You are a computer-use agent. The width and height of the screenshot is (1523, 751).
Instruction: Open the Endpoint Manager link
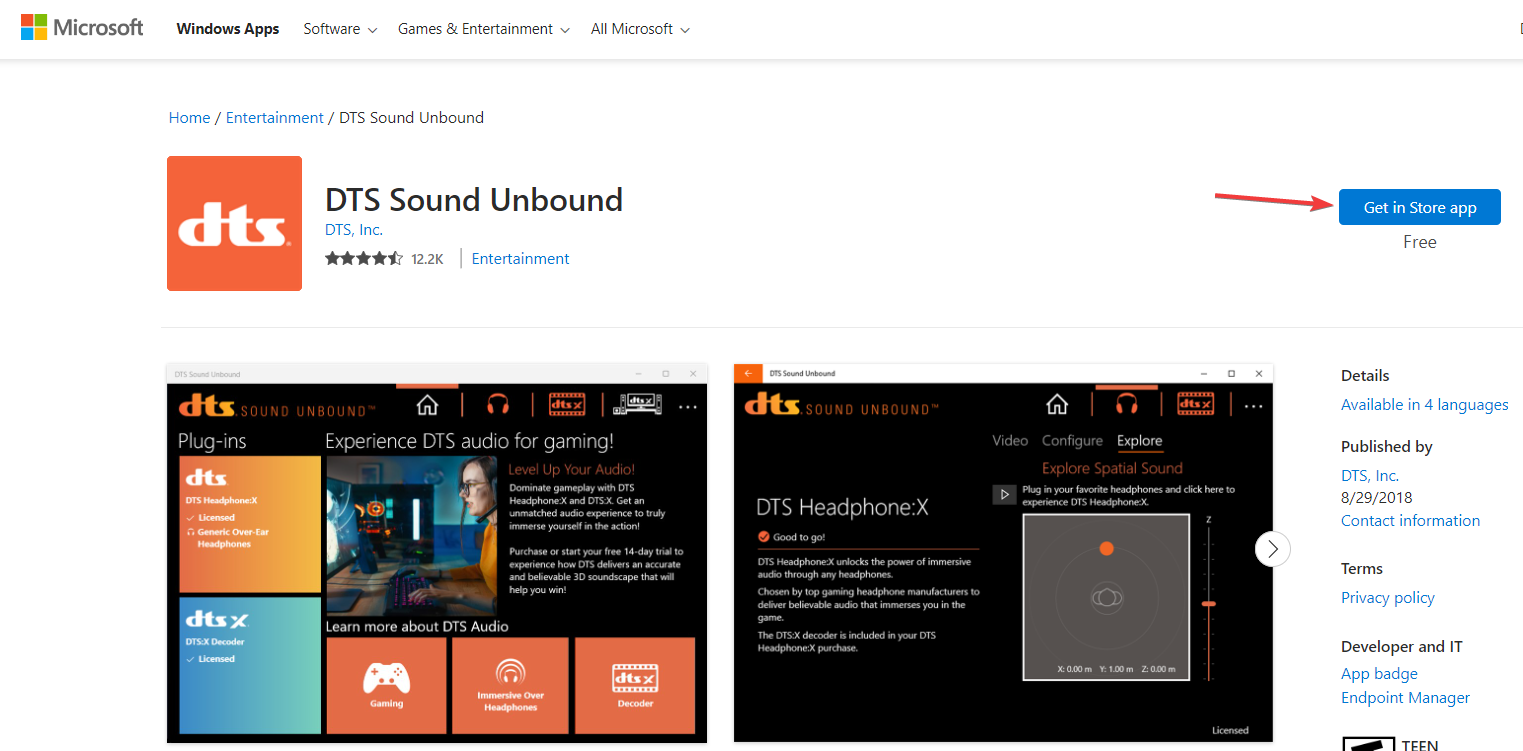(1405, 697)
